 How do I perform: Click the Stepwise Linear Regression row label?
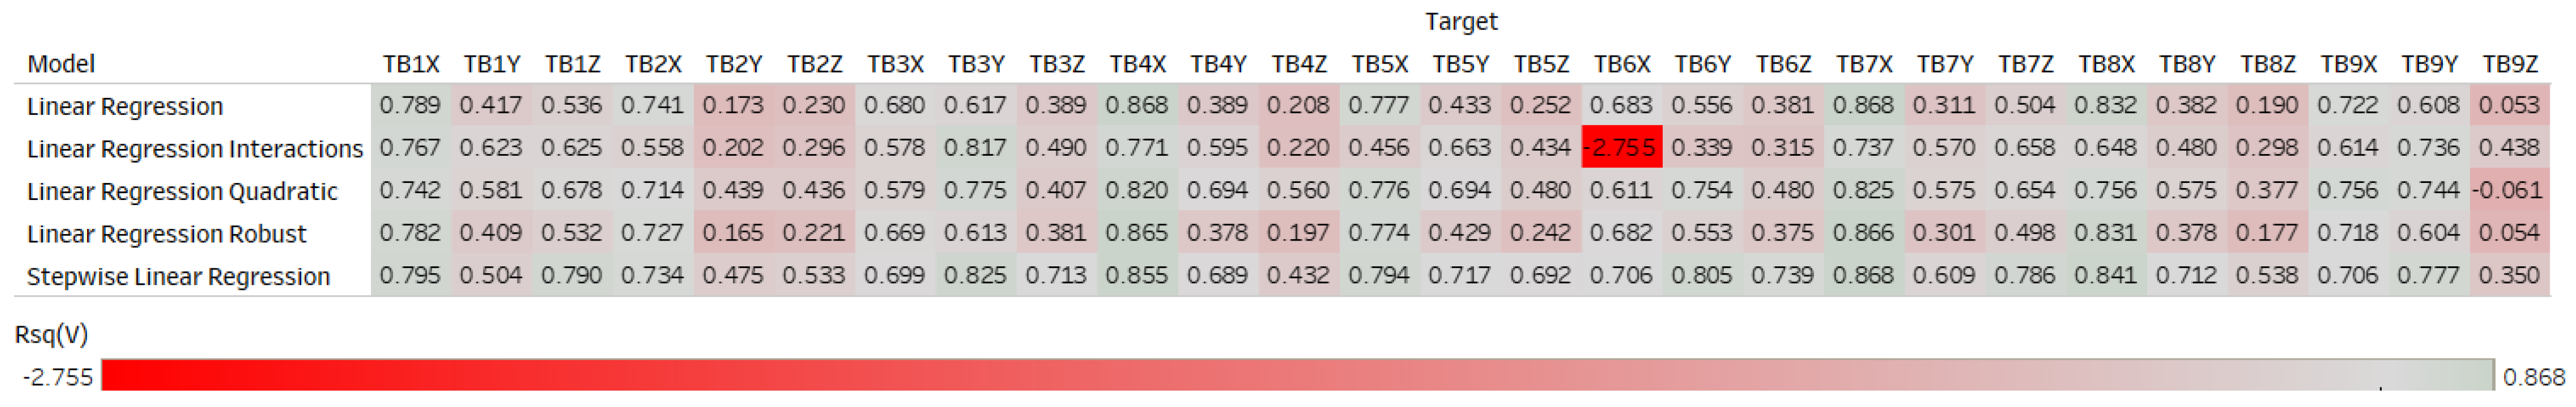click(x=178, y=276)
